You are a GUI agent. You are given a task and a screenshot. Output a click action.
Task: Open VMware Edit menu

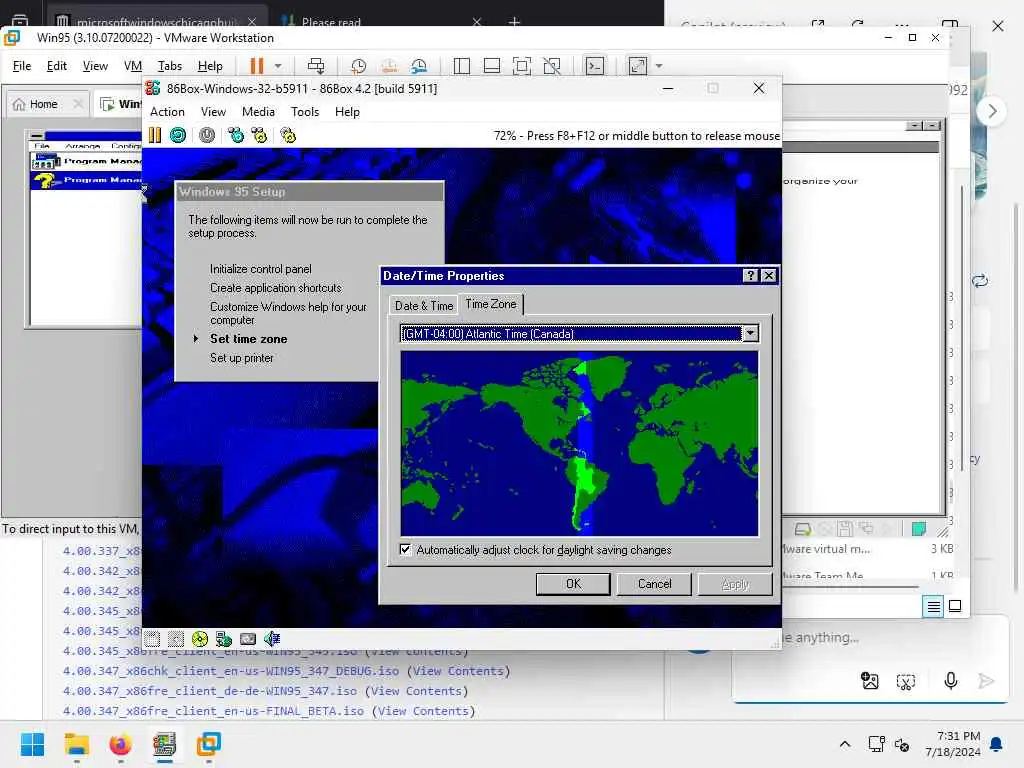coord(56,65)
